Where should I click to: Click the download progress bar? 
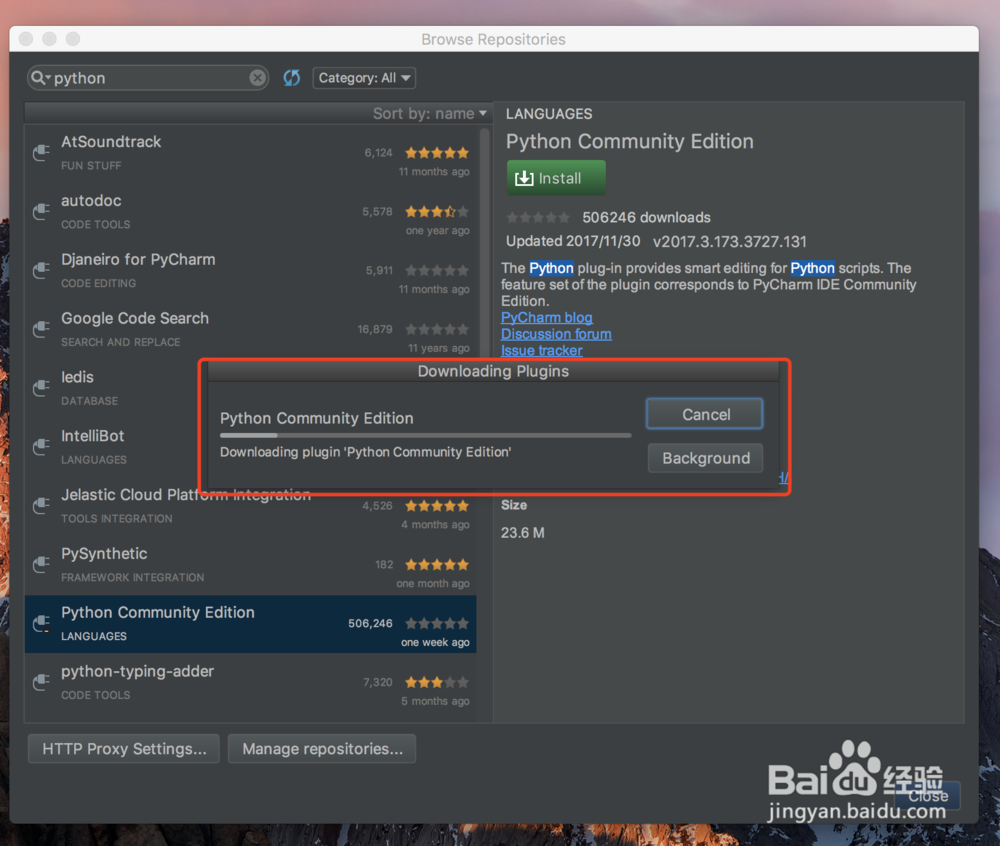[x=425, y=435]
